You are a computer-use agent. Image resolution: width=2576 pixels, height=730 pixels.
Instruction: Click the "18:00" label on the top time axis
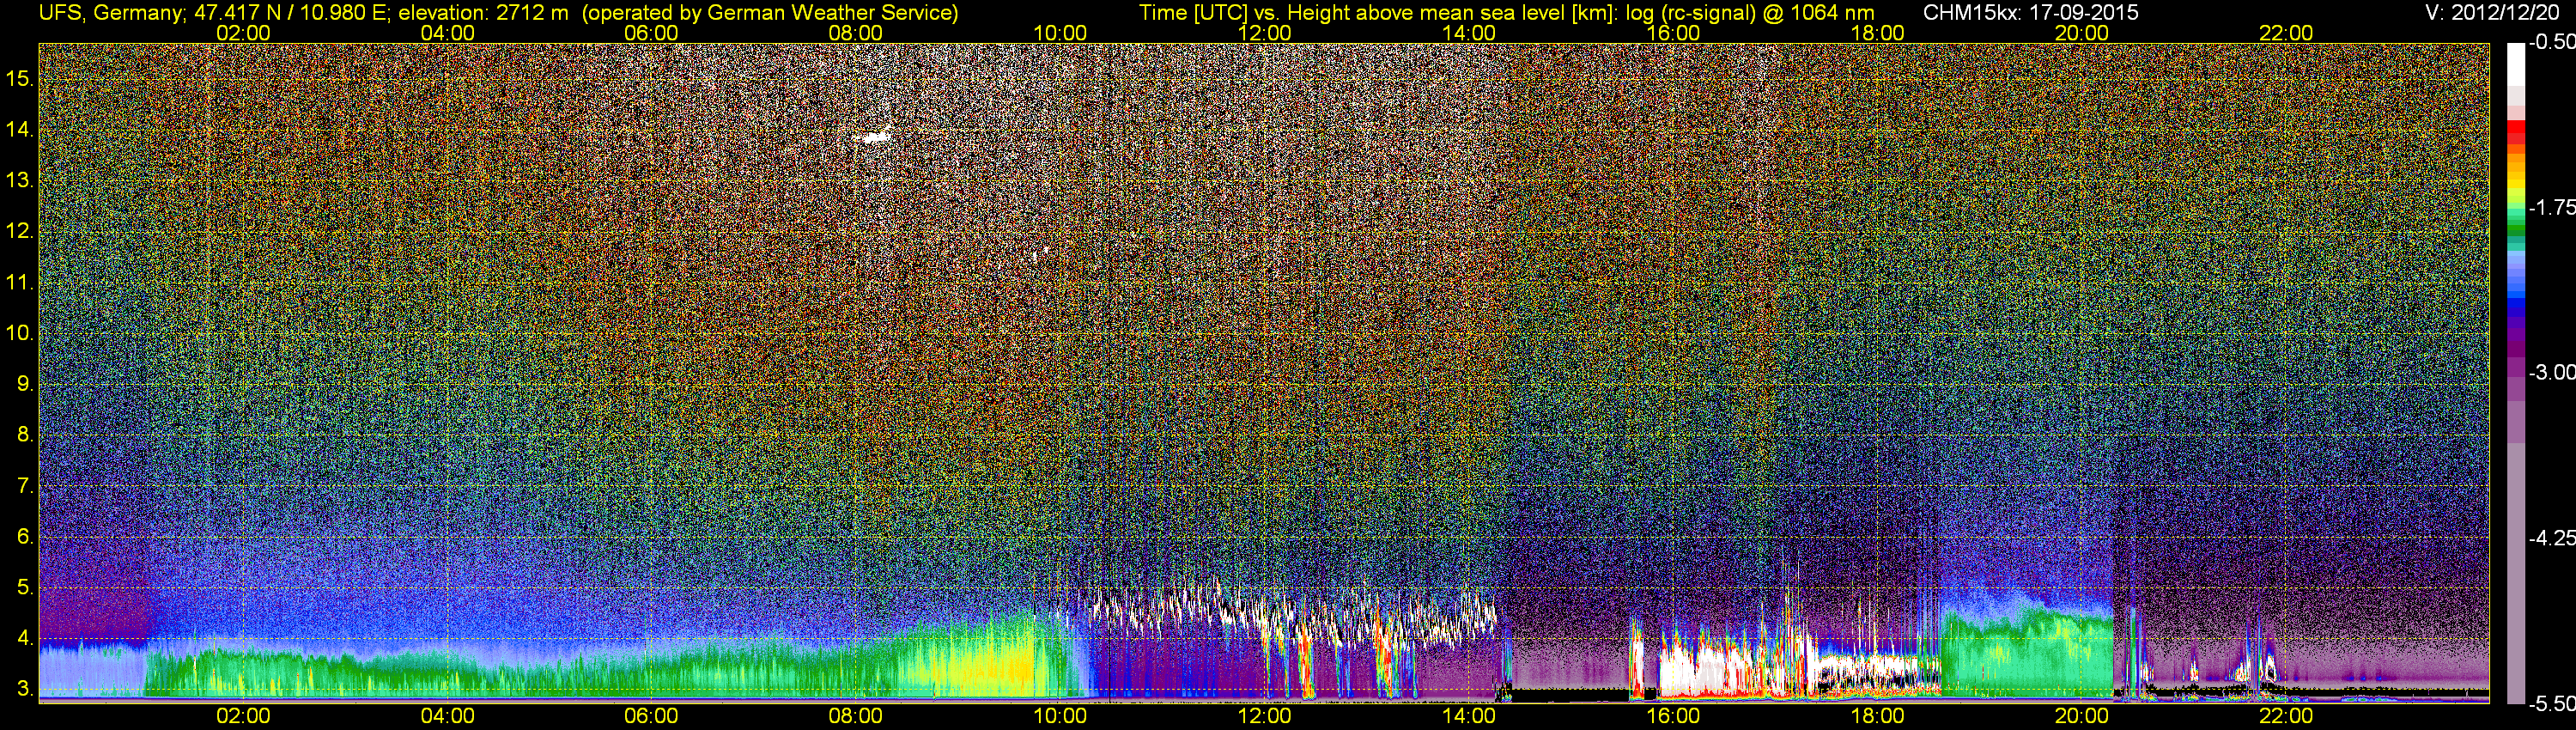pyautogui.click(x=1877, y=33)
